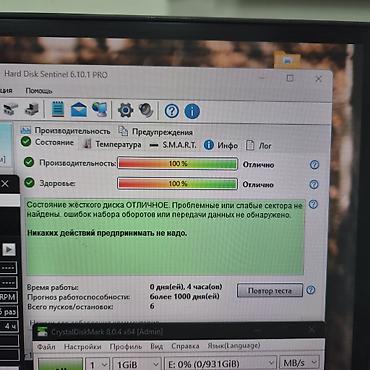Viewport: 370px width, 370px height.
Task: Click the green check icon beside Здоровье
Action: (29, 182)
